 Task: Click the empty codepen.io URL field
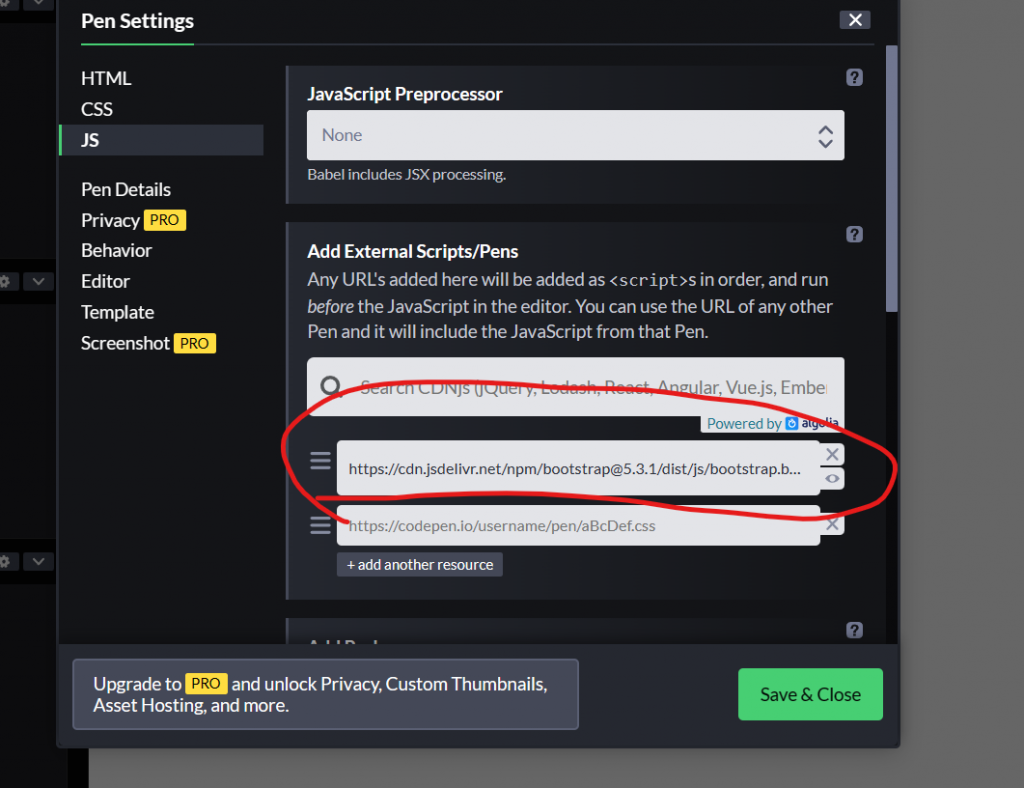click(x=578, y=526)
